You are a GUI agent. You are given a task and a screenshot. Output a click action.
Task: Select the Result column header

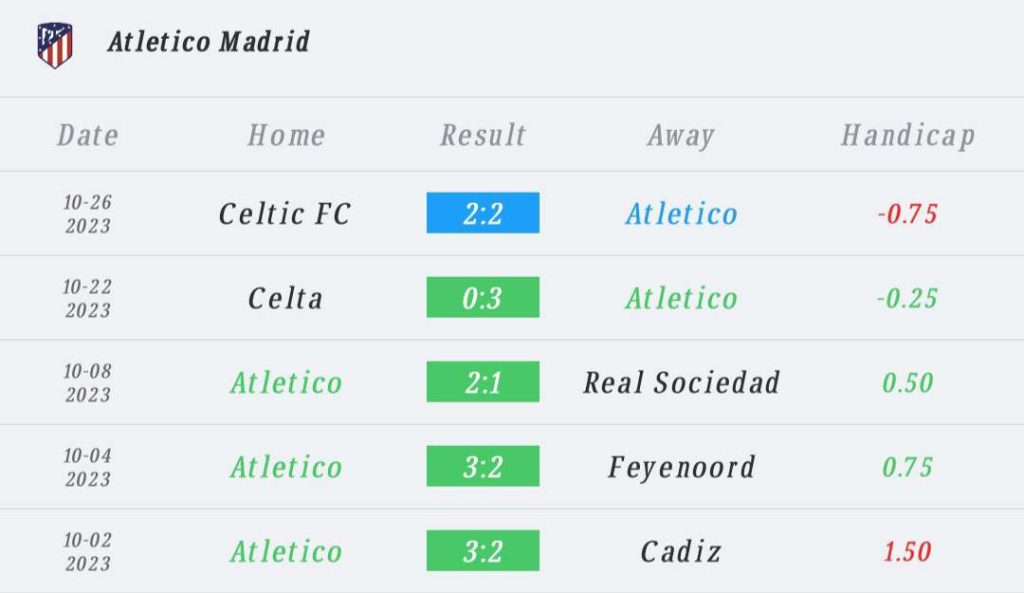[x=483, y=135]
